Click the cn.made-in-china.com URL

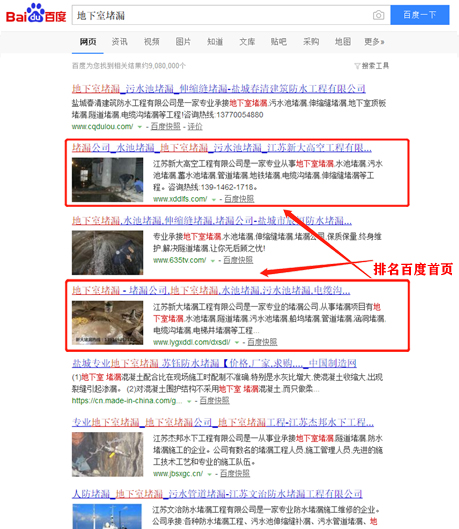(127, 401)
